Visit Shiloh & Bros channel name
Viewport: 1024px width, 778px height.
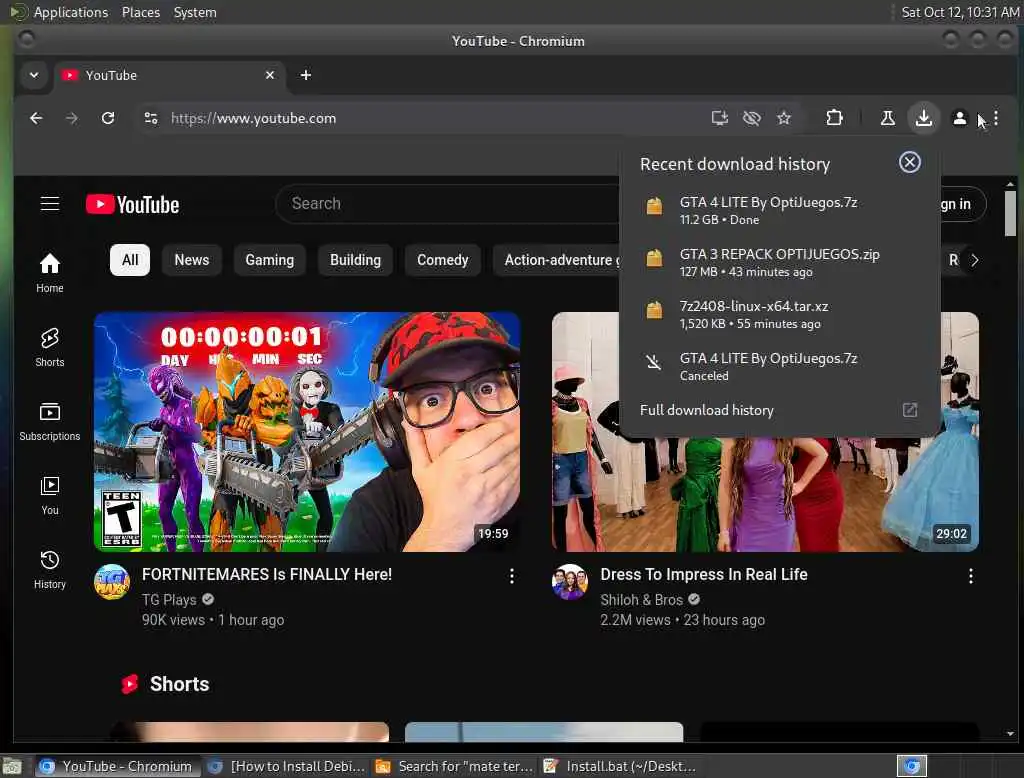point(641,600)
